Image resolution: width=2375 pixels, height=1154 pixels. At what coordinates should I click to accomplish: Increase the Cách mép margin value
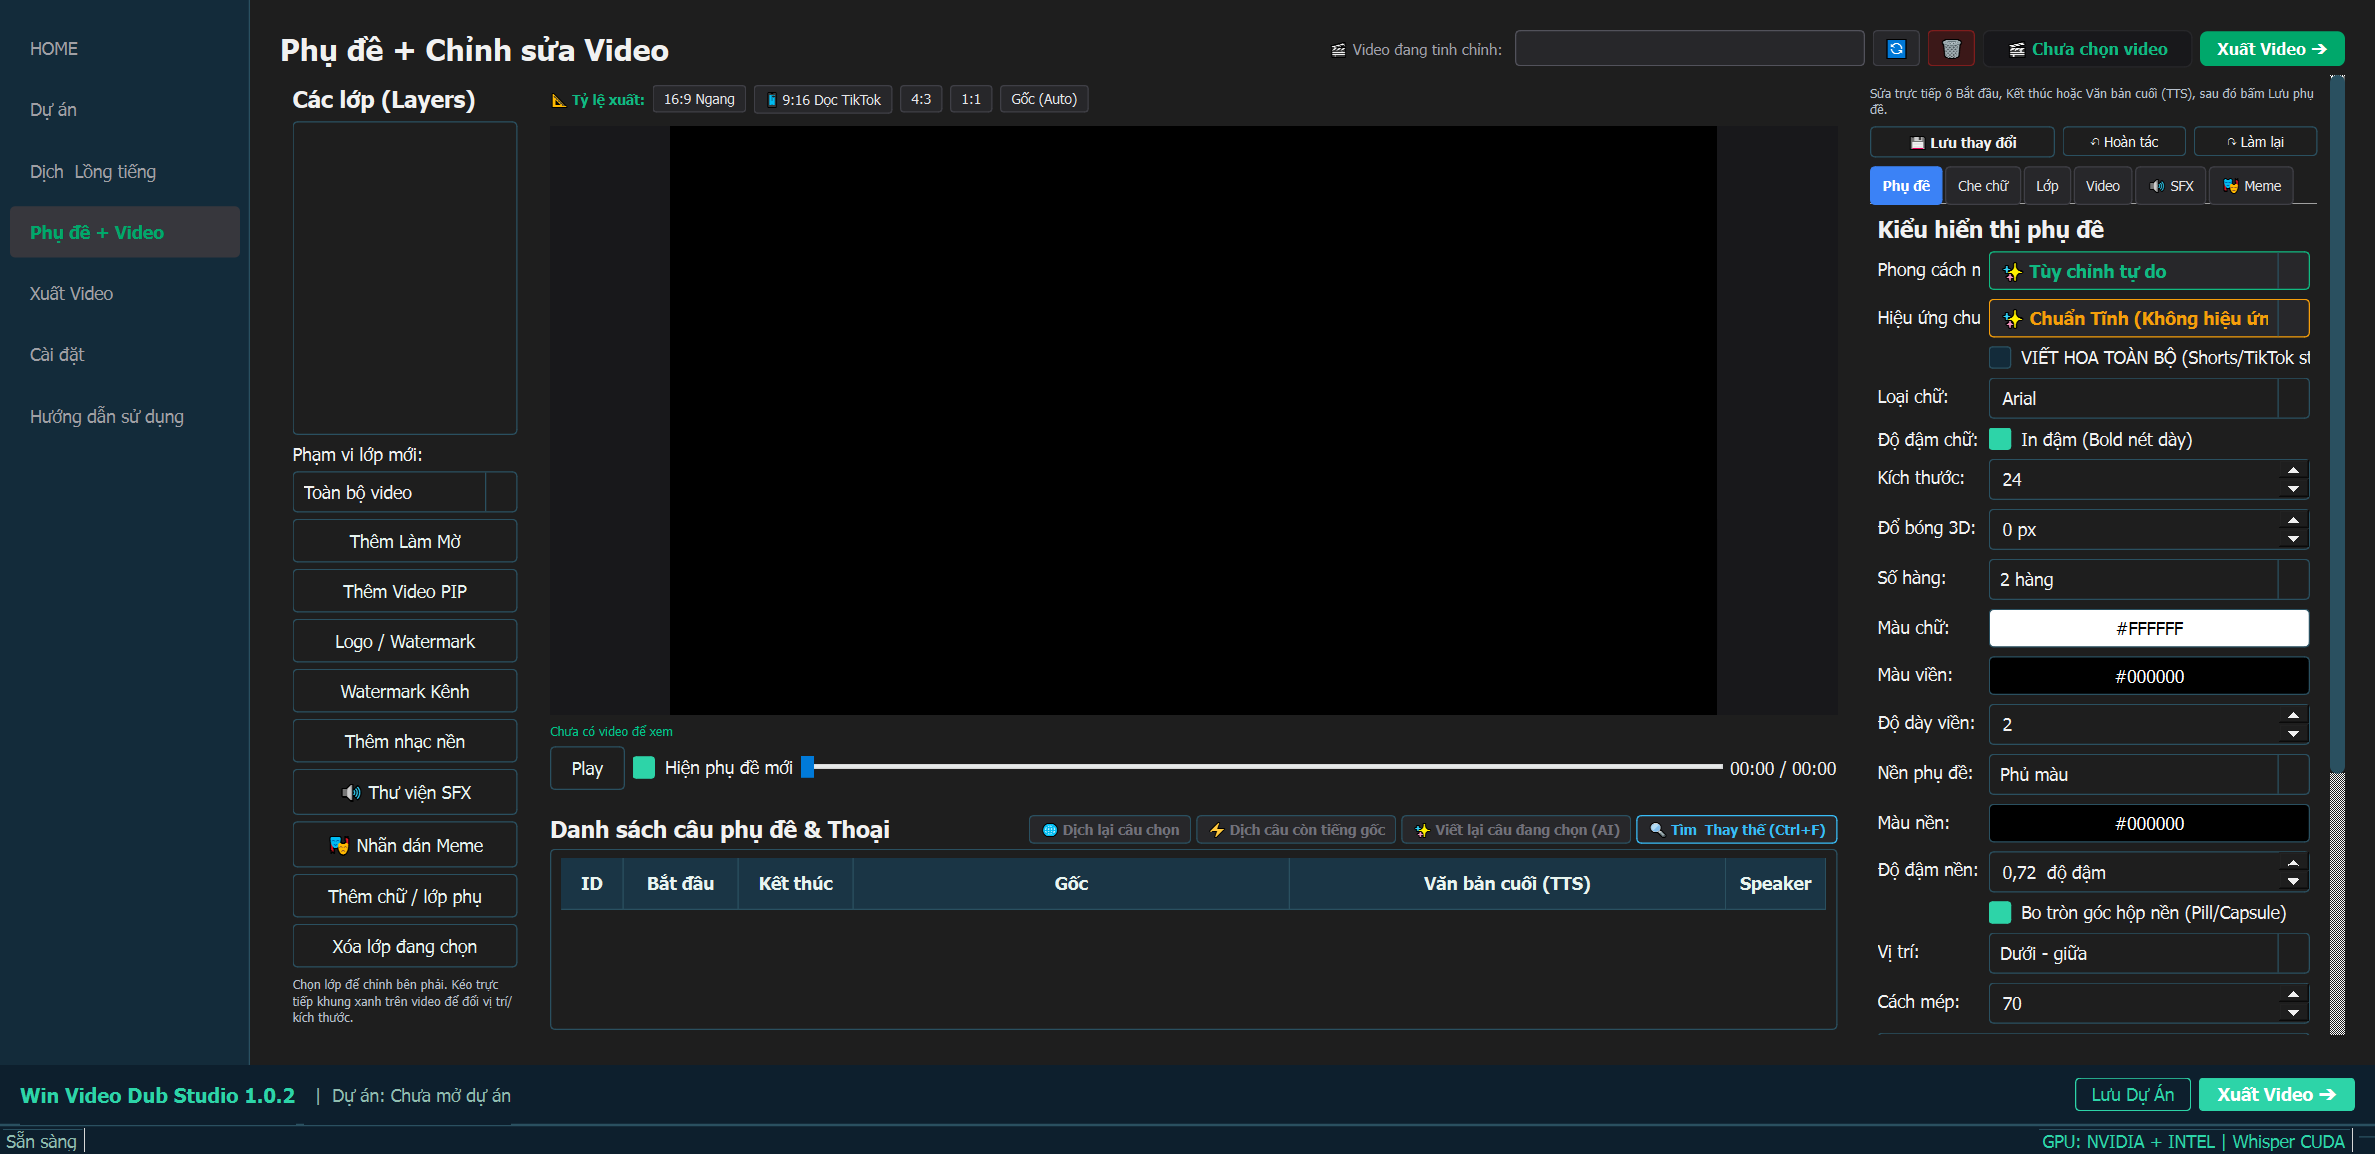(2293, 994)
